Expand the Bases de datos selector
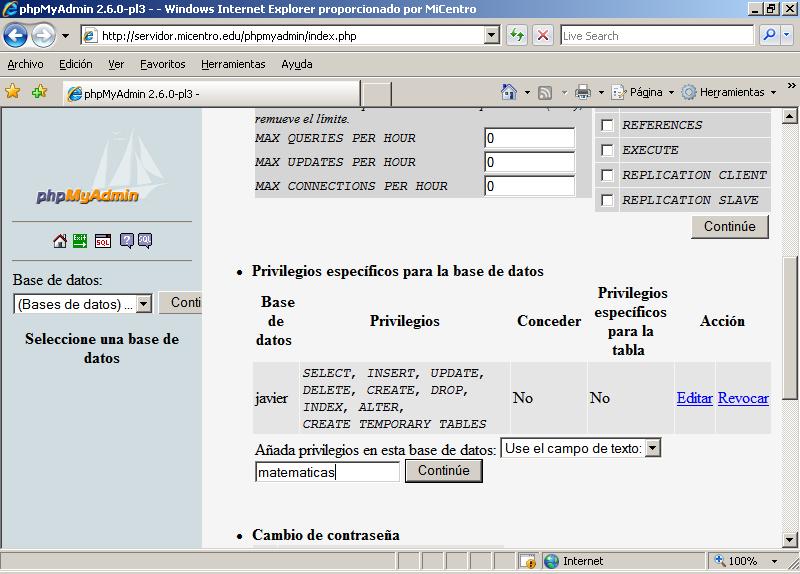This screenshot has width=800, height=574. coord(143,304)
